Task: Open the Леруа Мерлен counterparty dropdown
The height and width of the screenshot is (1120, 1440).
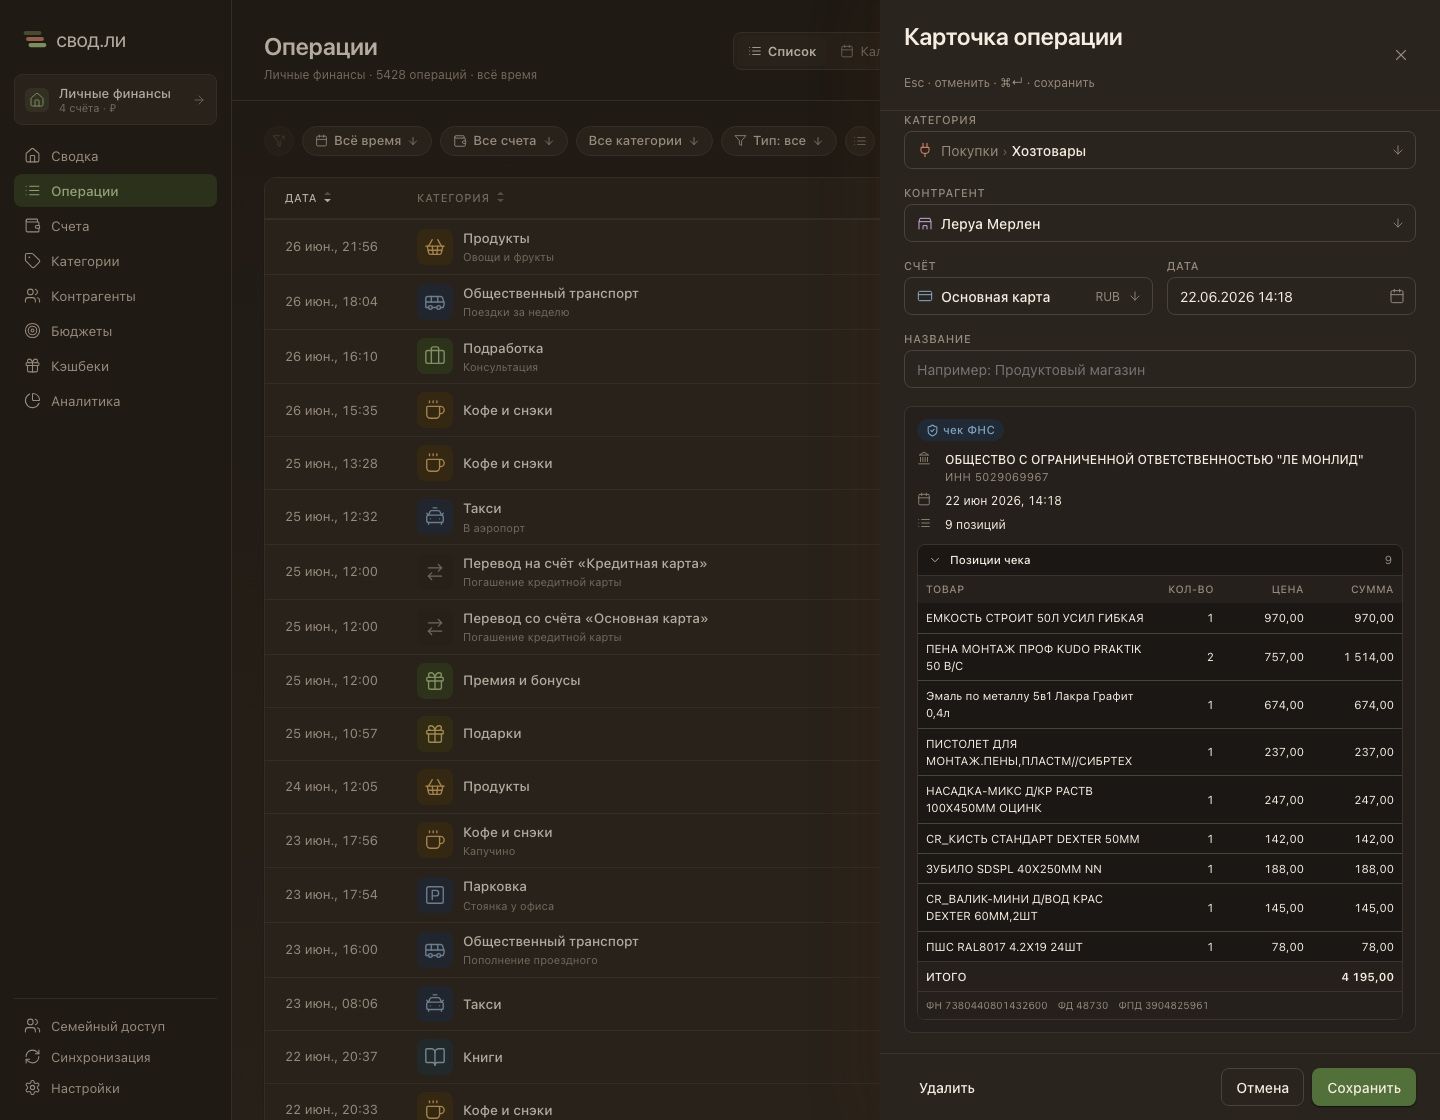Action: [x=1160, y=224]
